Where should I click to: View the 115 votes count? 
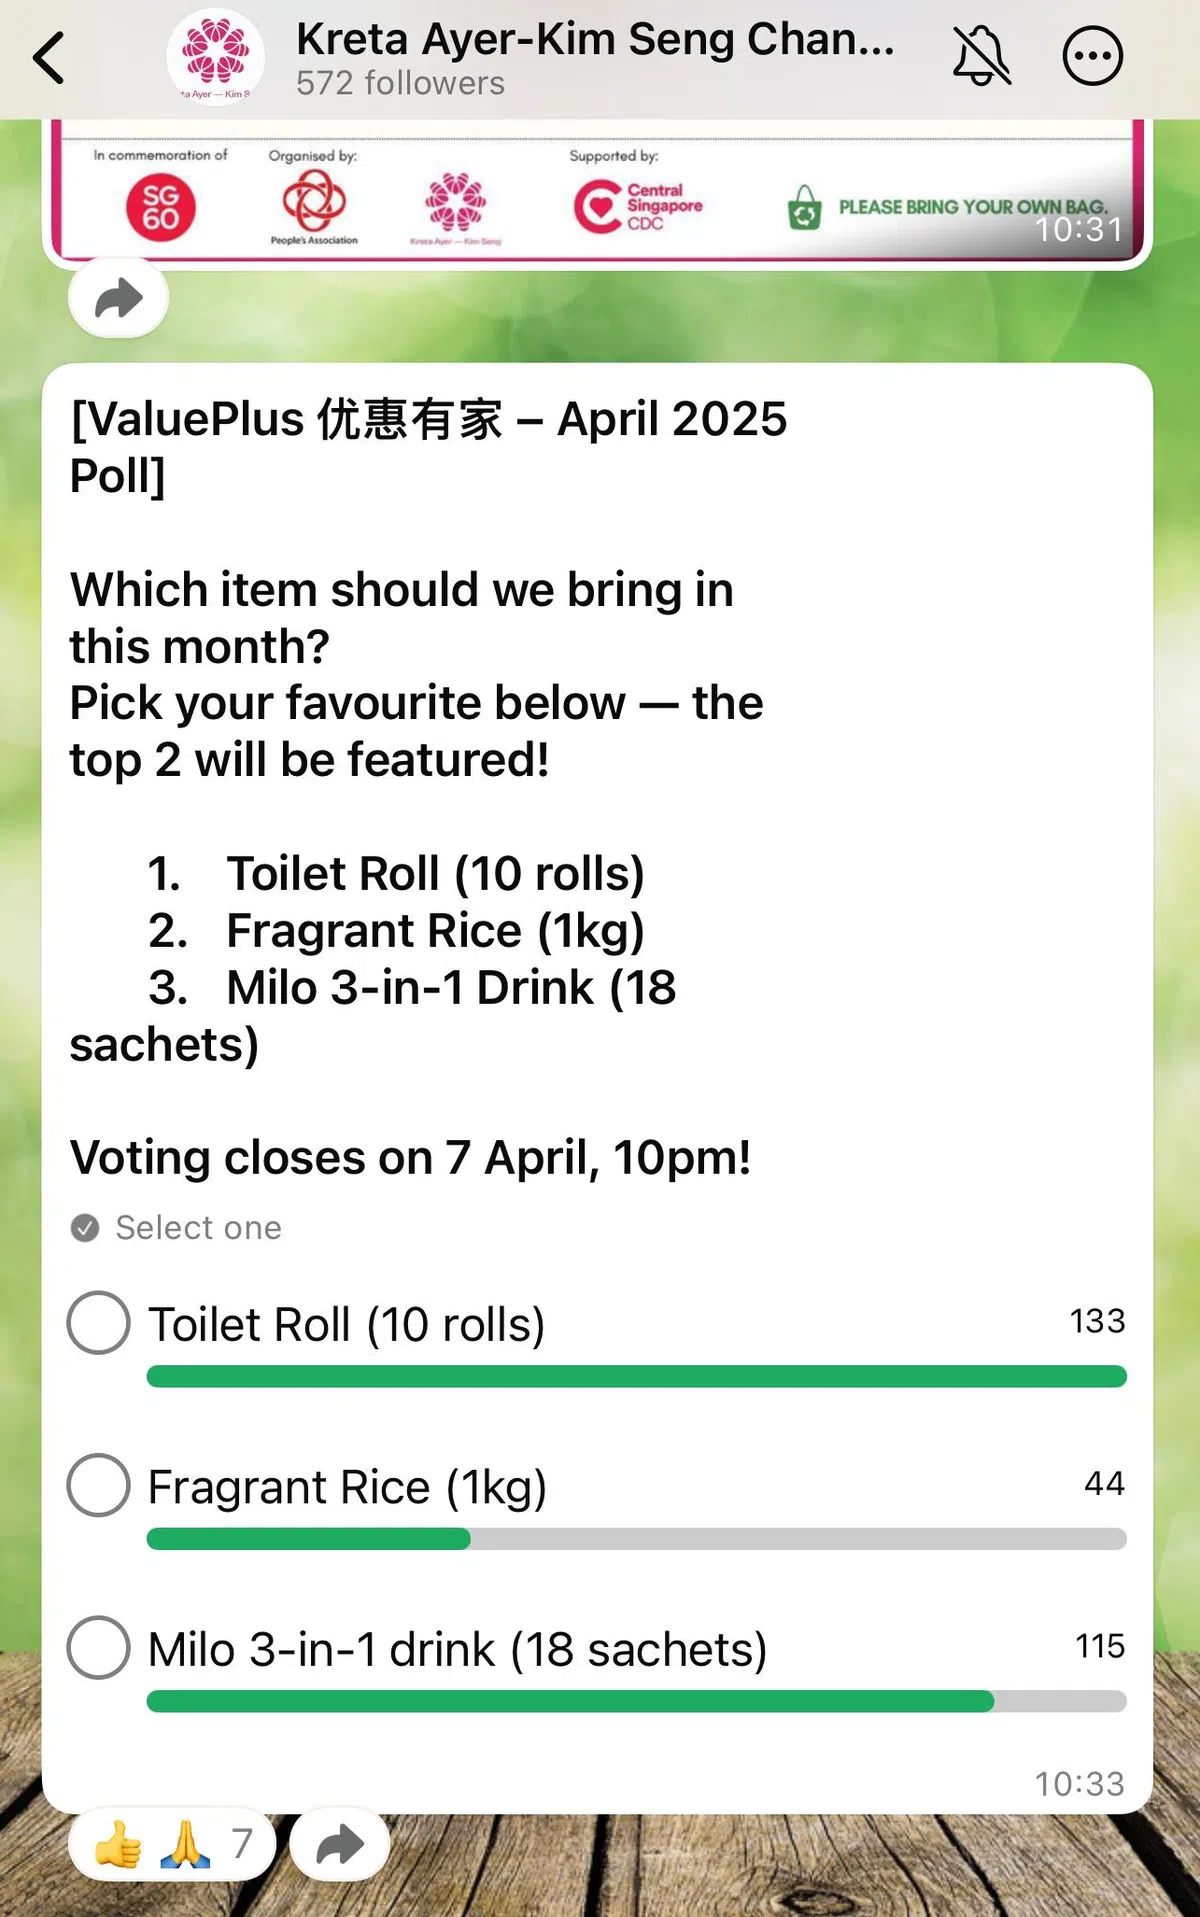pyautogui.click(x=1099, y=1646)
